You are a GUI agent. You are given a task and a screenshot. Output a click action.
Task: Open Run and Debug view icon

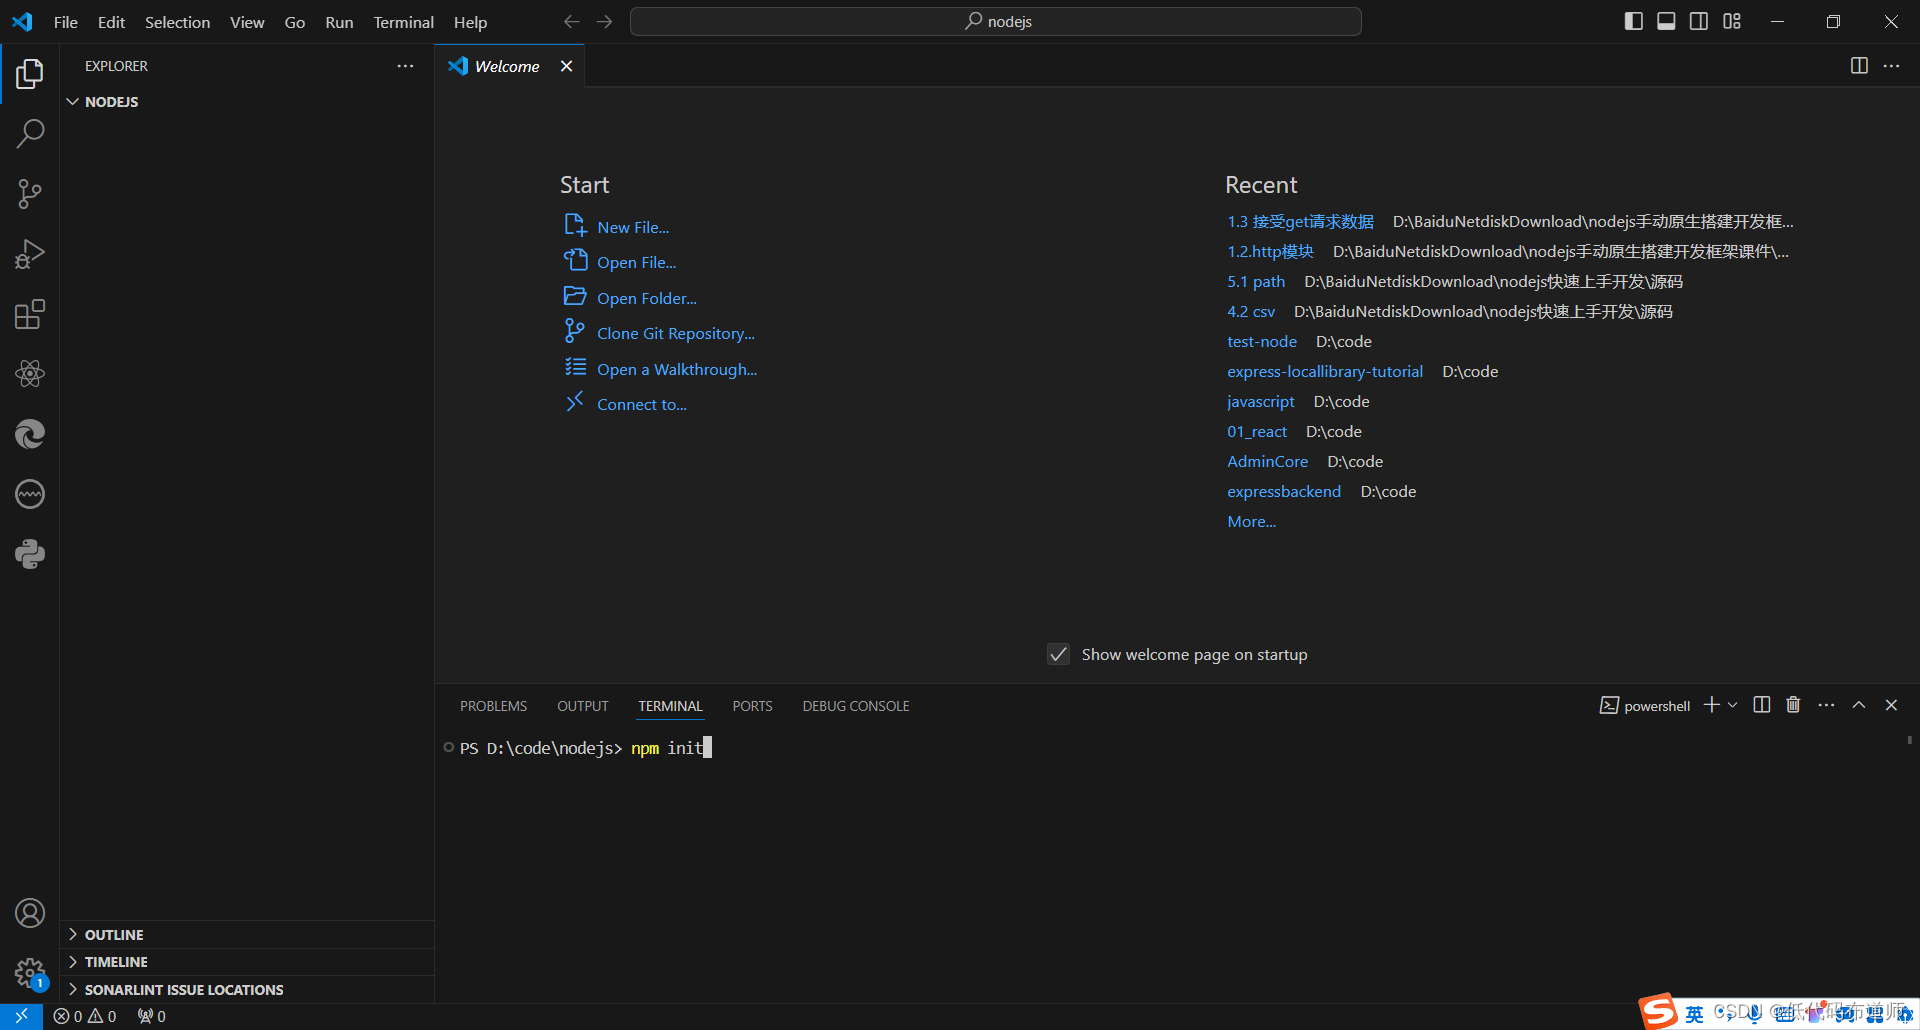click(30, 254)
